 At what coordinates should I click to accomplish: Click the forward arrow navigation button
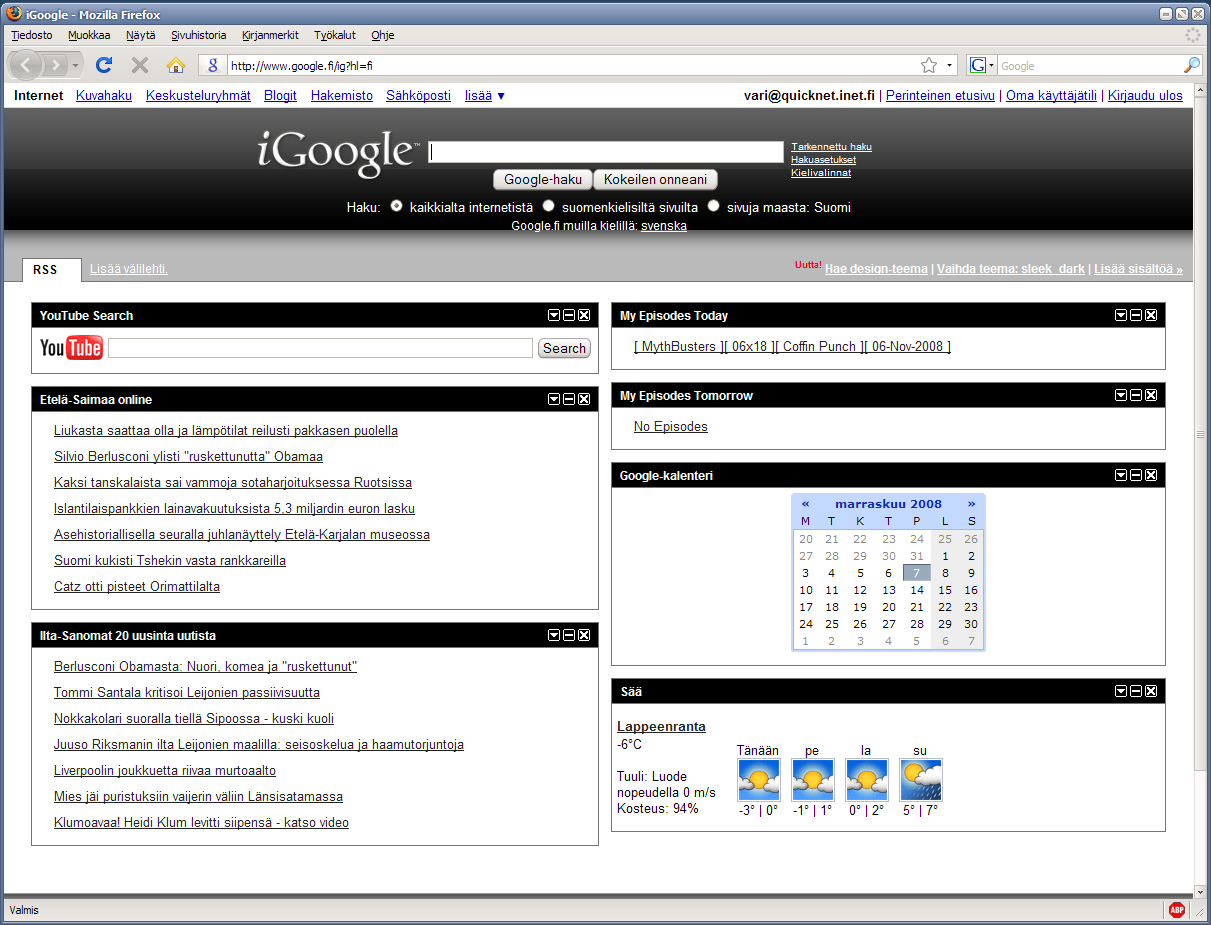point(56,65)
